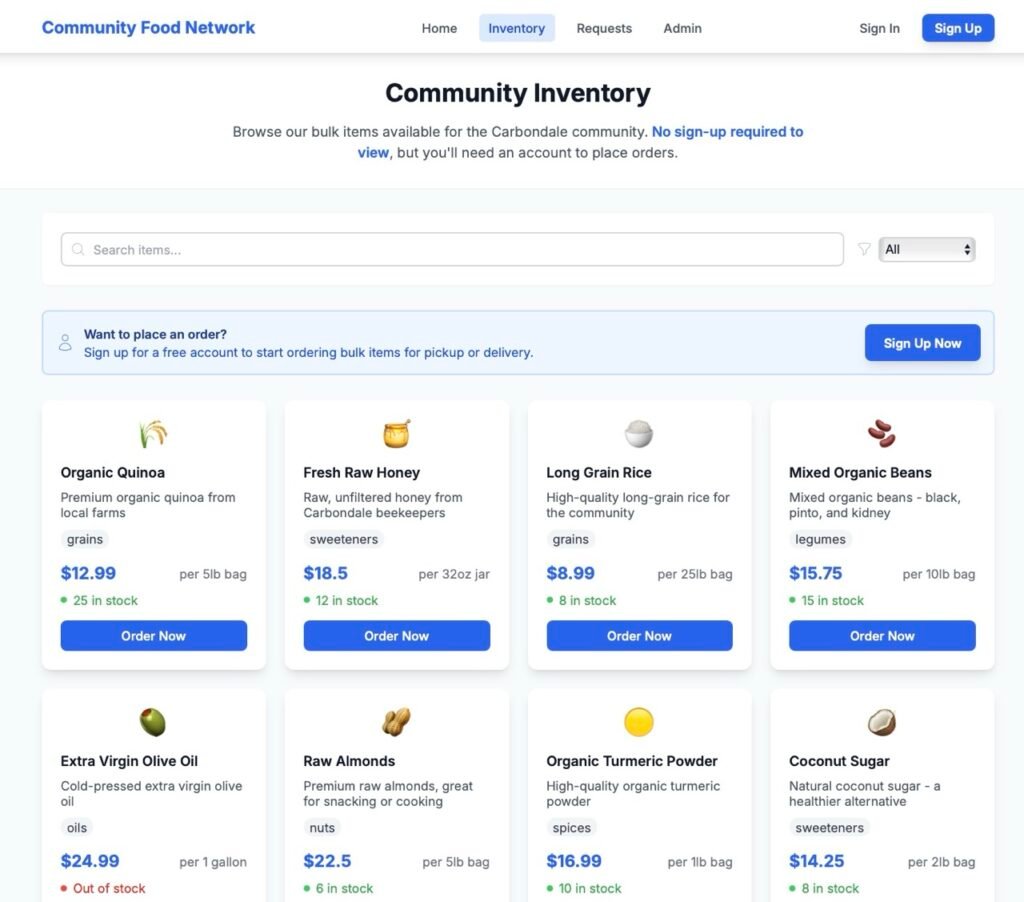Switch to the Admin nav item
The height and width of the screenshot is (902, 1024).
pyautogui.click(x=682, y=28)
